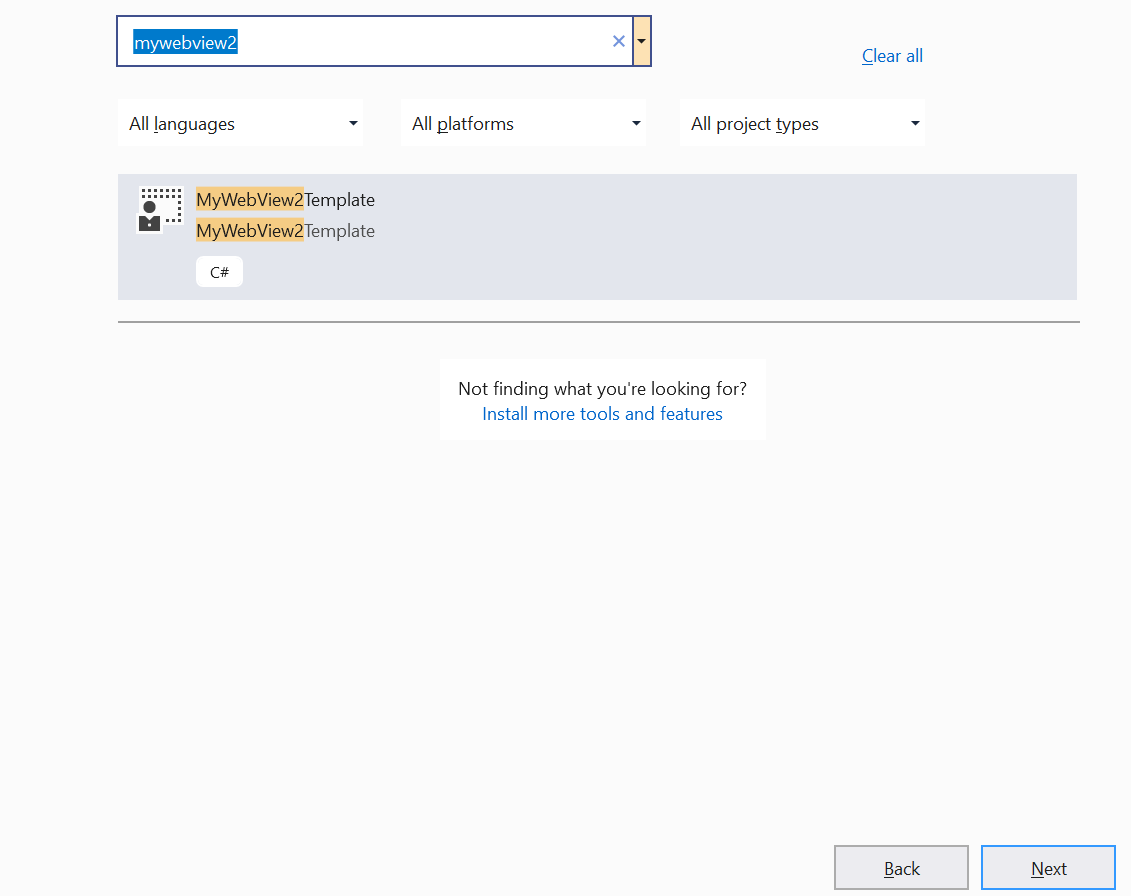Open the All platforms dropdown
The image size is (1131, 896).
pyautogui.click(x=523, y=123)
